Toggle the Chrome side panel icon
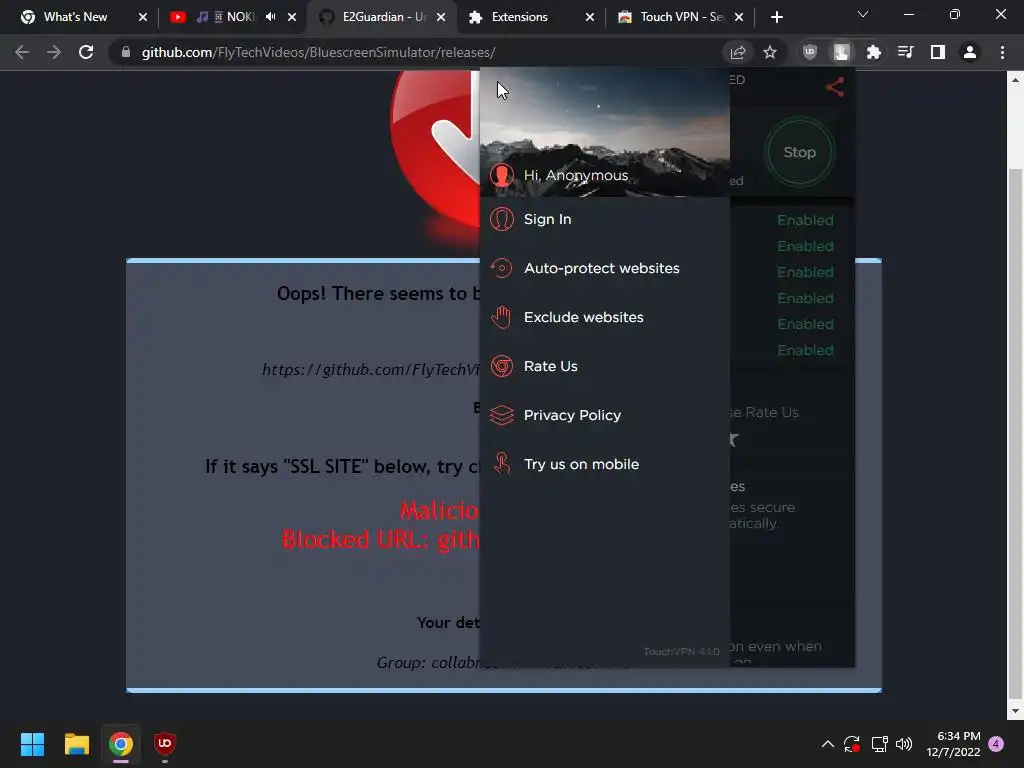The width and height of the screenshot is (1024, 768). point(938,52)
